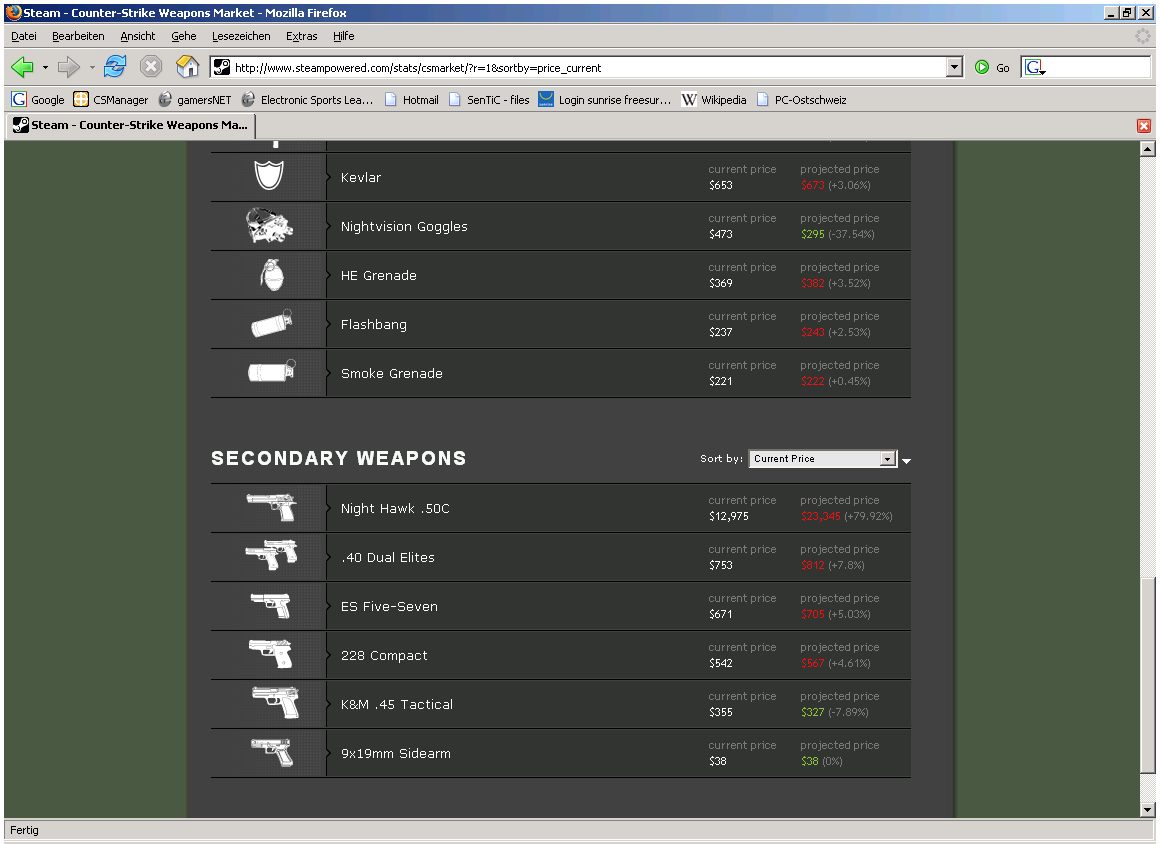Viewport: 1160px width, 844px height.
Task: Expand the URL history dropdown
Action: 954,67
